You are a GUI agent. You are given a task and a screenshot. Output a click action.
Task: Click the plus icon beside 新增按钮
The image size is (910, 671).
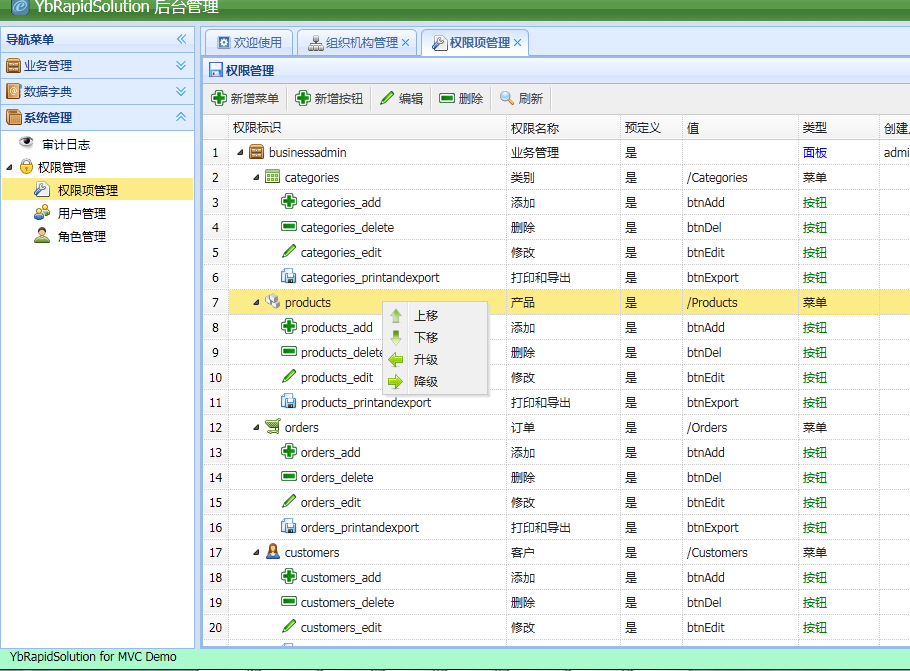tap(302, 98)
